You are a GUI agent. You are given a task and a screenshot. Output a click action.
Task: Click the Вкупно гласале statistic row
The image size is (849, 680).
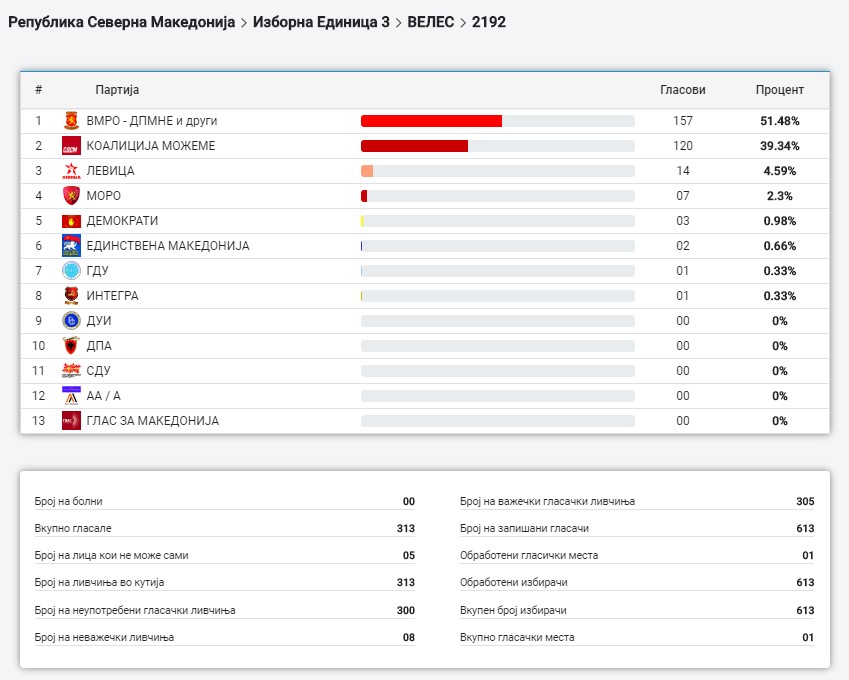pos(224,528)
